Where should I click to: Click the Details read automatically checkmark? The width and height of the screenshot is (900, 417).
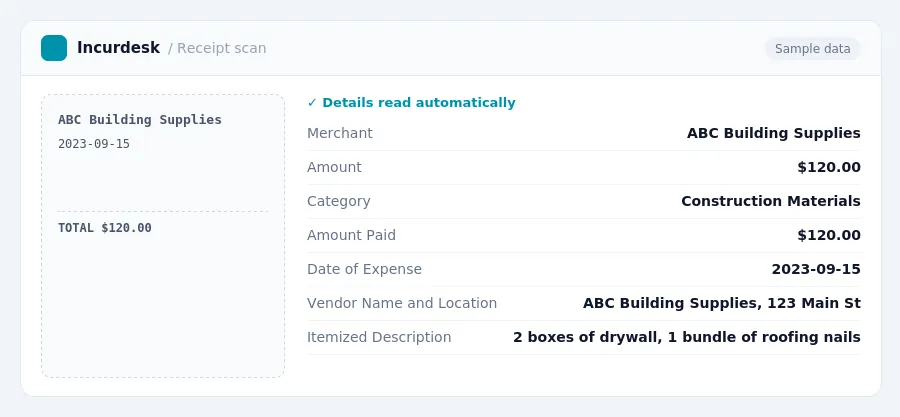[312, 103]
